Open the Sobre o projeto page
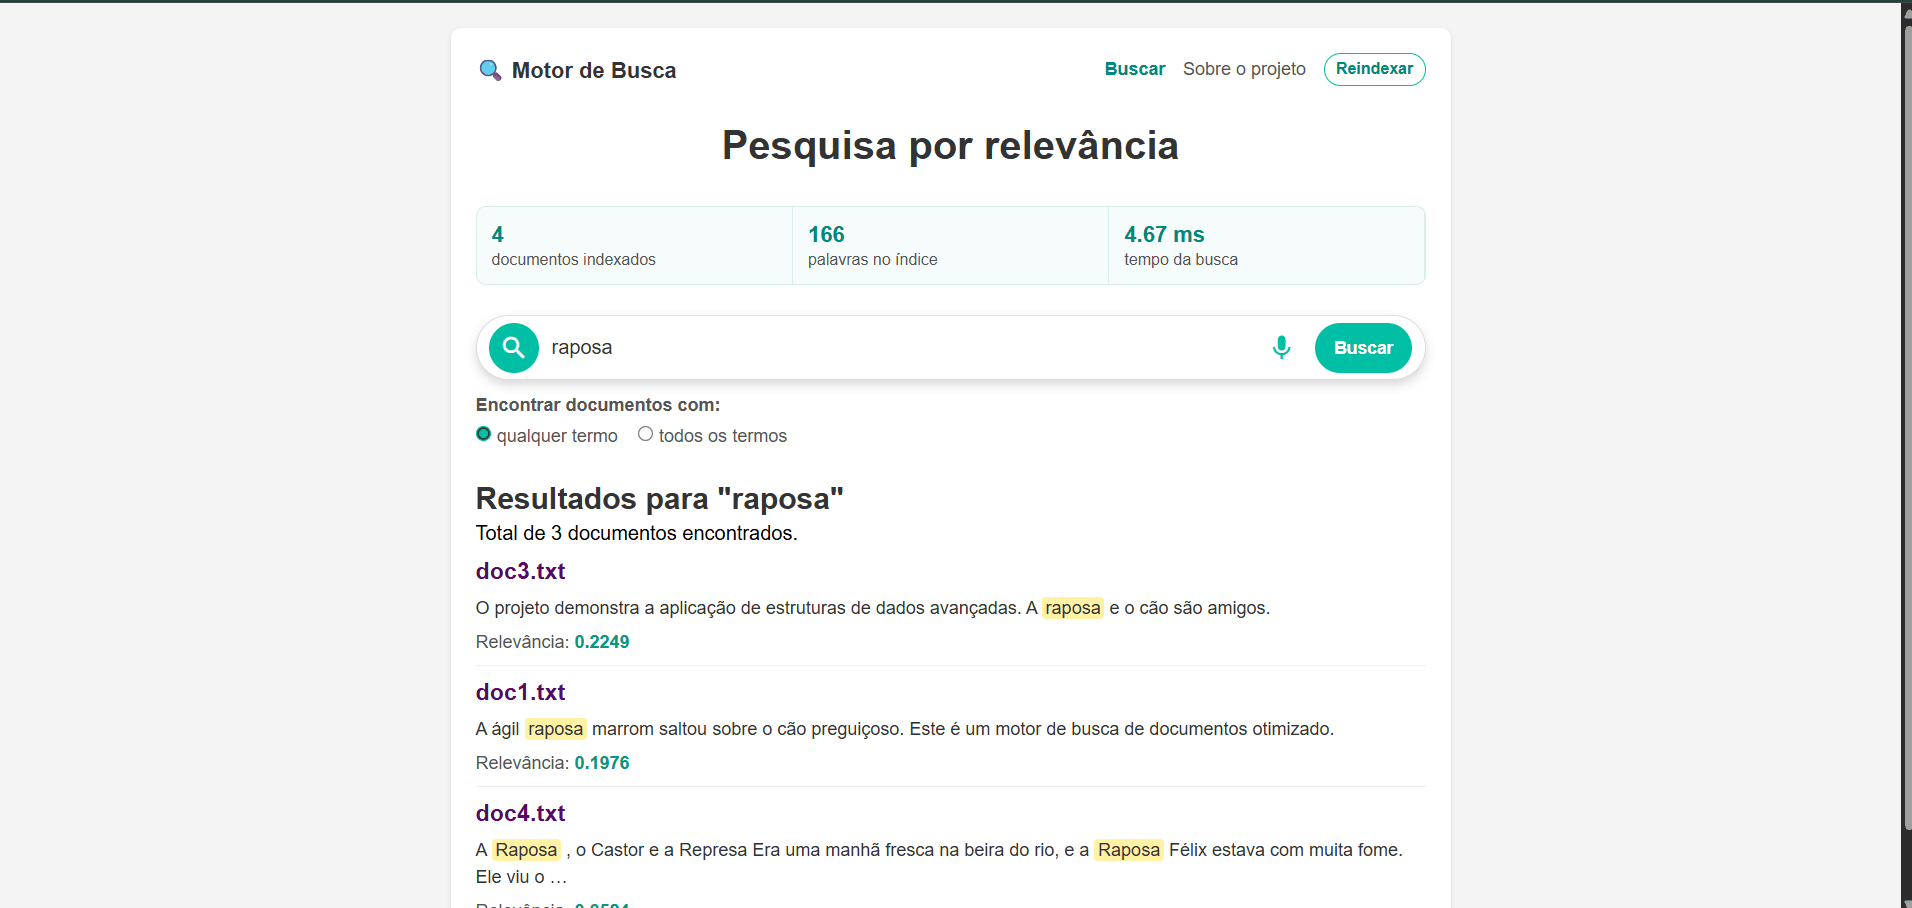1912x908 pixels. pyautogui.click(x=1244, y=69)
